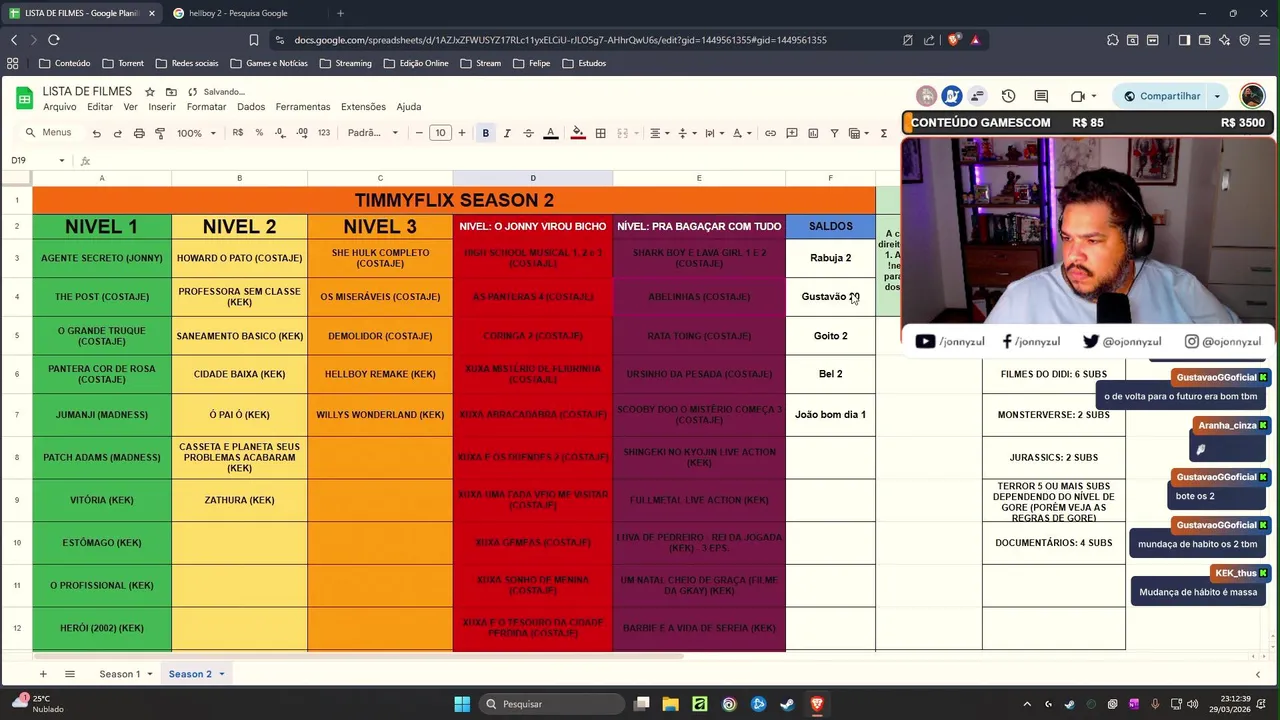Open the name box D19 dropdown

(x=62, y=161)
